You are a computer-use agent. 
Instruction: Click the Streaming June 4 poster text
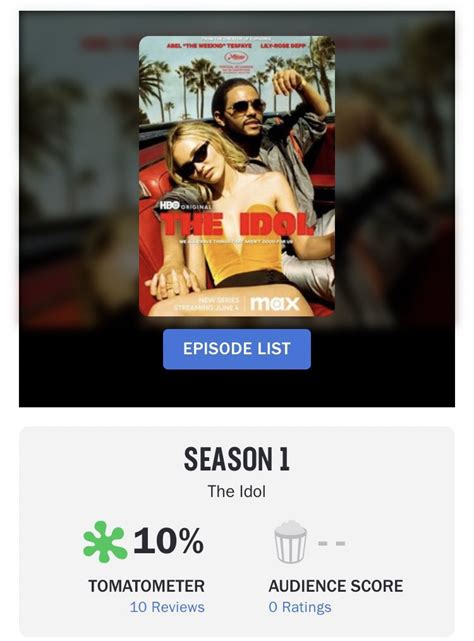coord(207,307)
